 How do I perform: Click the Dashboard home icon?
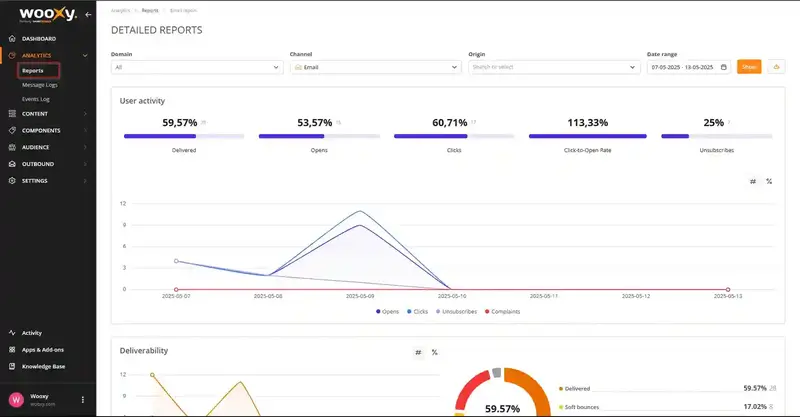12,38
